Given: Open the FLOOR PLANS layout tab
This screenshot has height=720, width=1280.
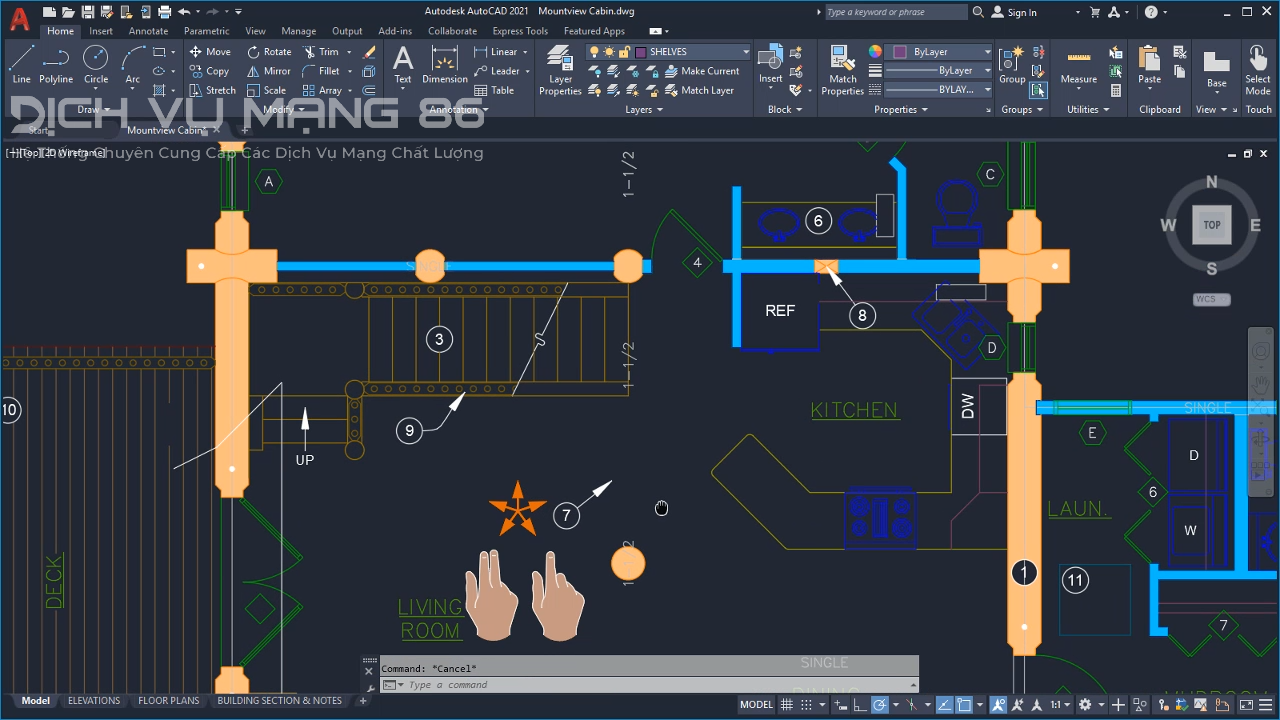Looking at the screenshot, I should [169, 700].
